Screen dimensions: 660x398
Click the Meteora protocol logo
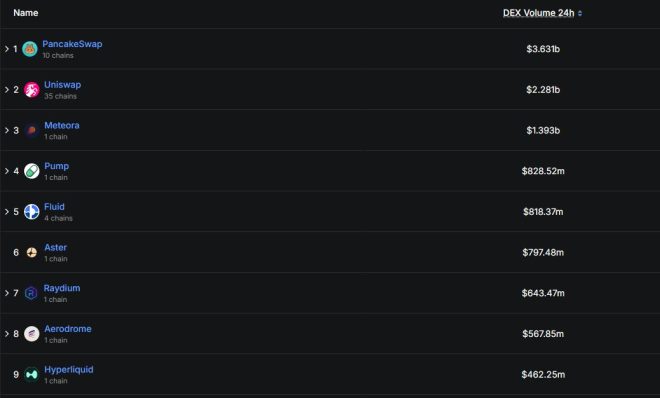tap(32, 130)
